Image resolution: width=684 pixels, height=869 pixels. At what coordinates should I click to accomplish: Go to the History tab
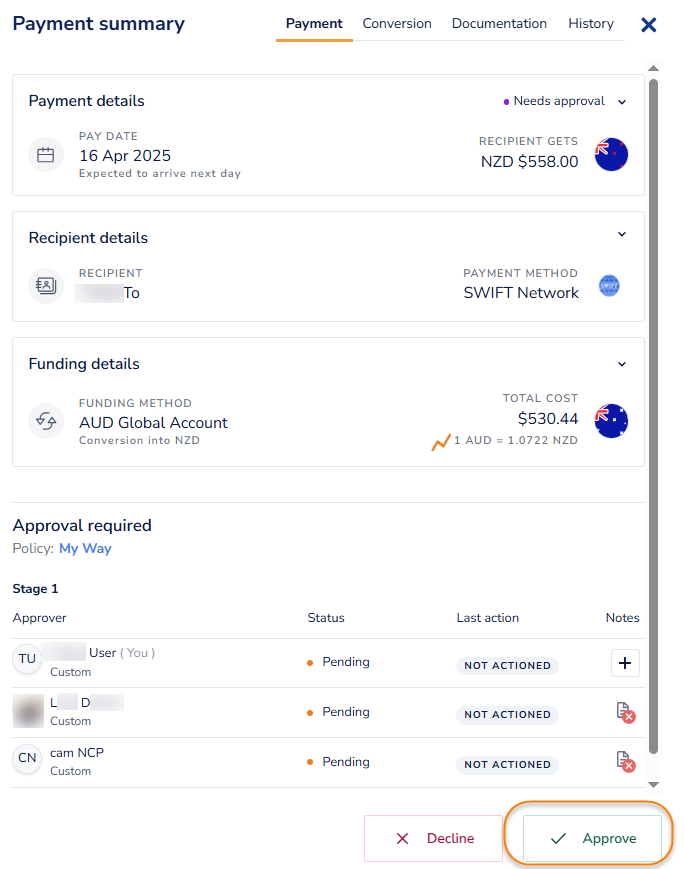pos(591,23)
